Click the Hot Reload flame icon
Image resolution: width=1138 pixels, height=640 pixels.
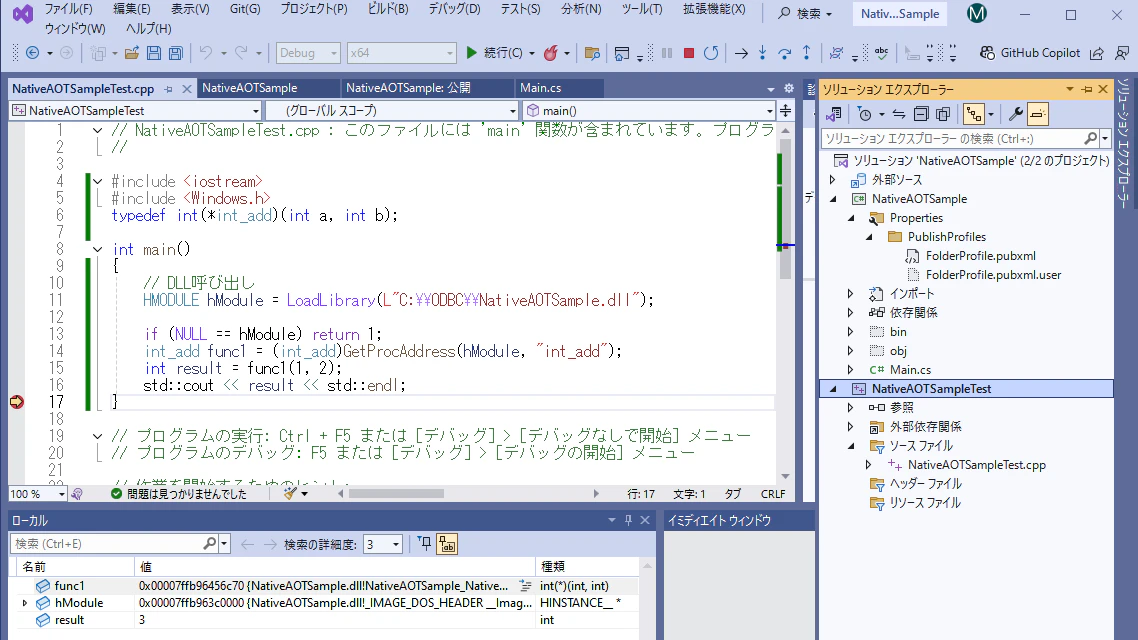(x=551, y=53)
